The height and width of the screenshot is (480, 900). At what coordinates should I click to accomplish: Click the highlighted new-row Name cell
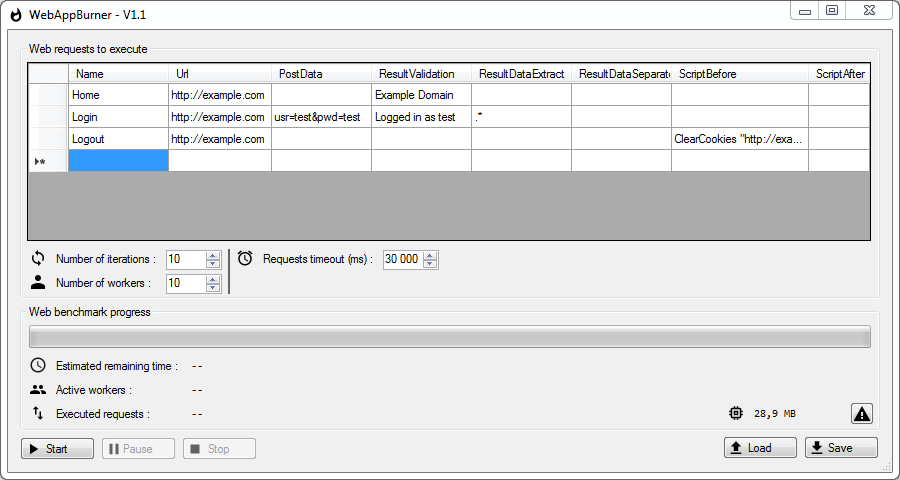click(118, 161)
